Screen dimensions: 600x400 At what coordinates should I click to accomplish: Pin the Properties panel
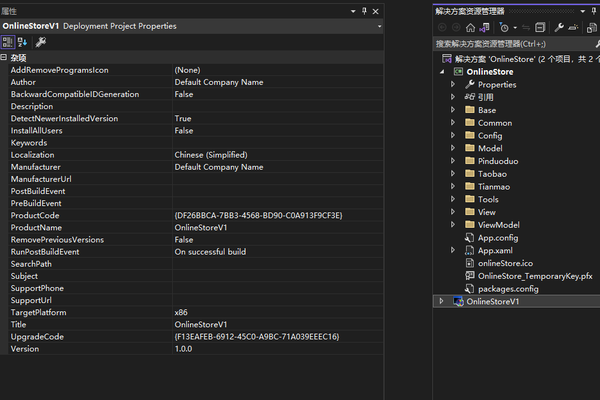coord(363,10)
